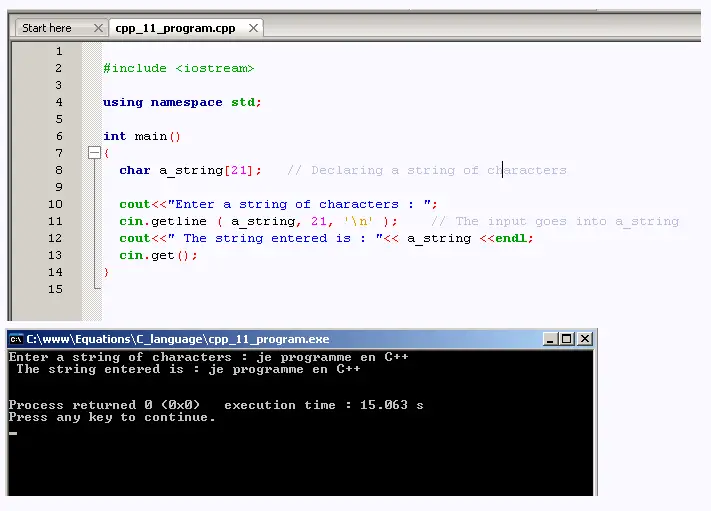Screen dimensions: 711x511
Task: Close the cpp_11_program.exe console window
Action: tap(585, 339)
